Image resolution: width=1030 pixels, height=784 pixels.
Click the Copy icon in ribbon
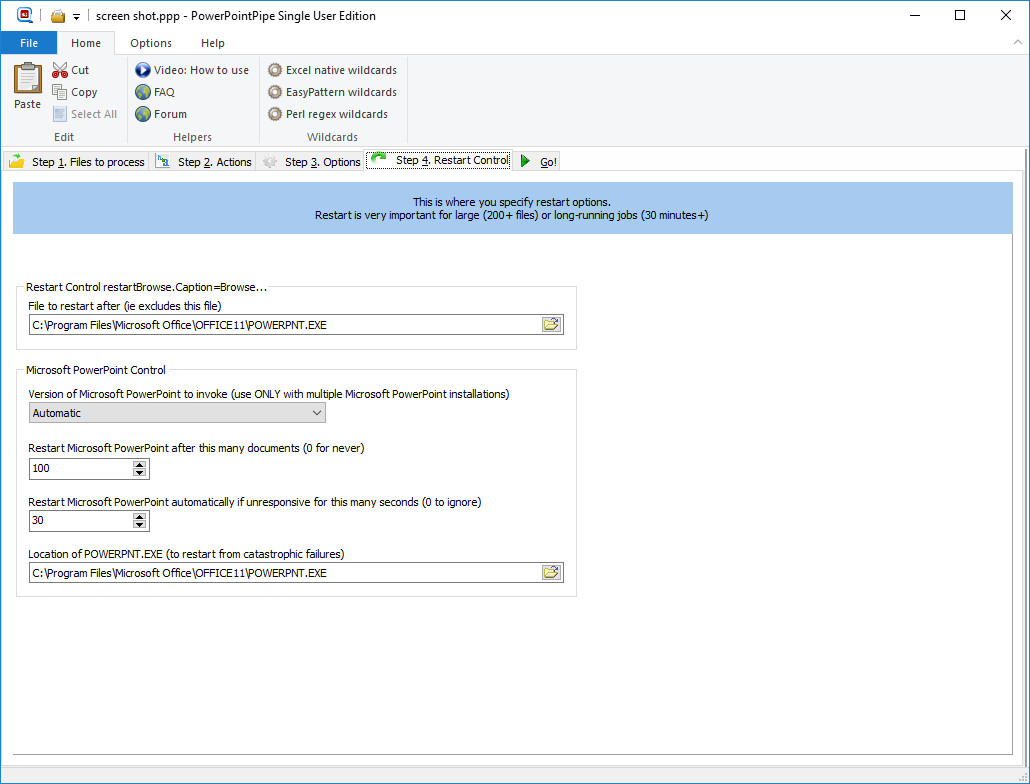[60, 92]
